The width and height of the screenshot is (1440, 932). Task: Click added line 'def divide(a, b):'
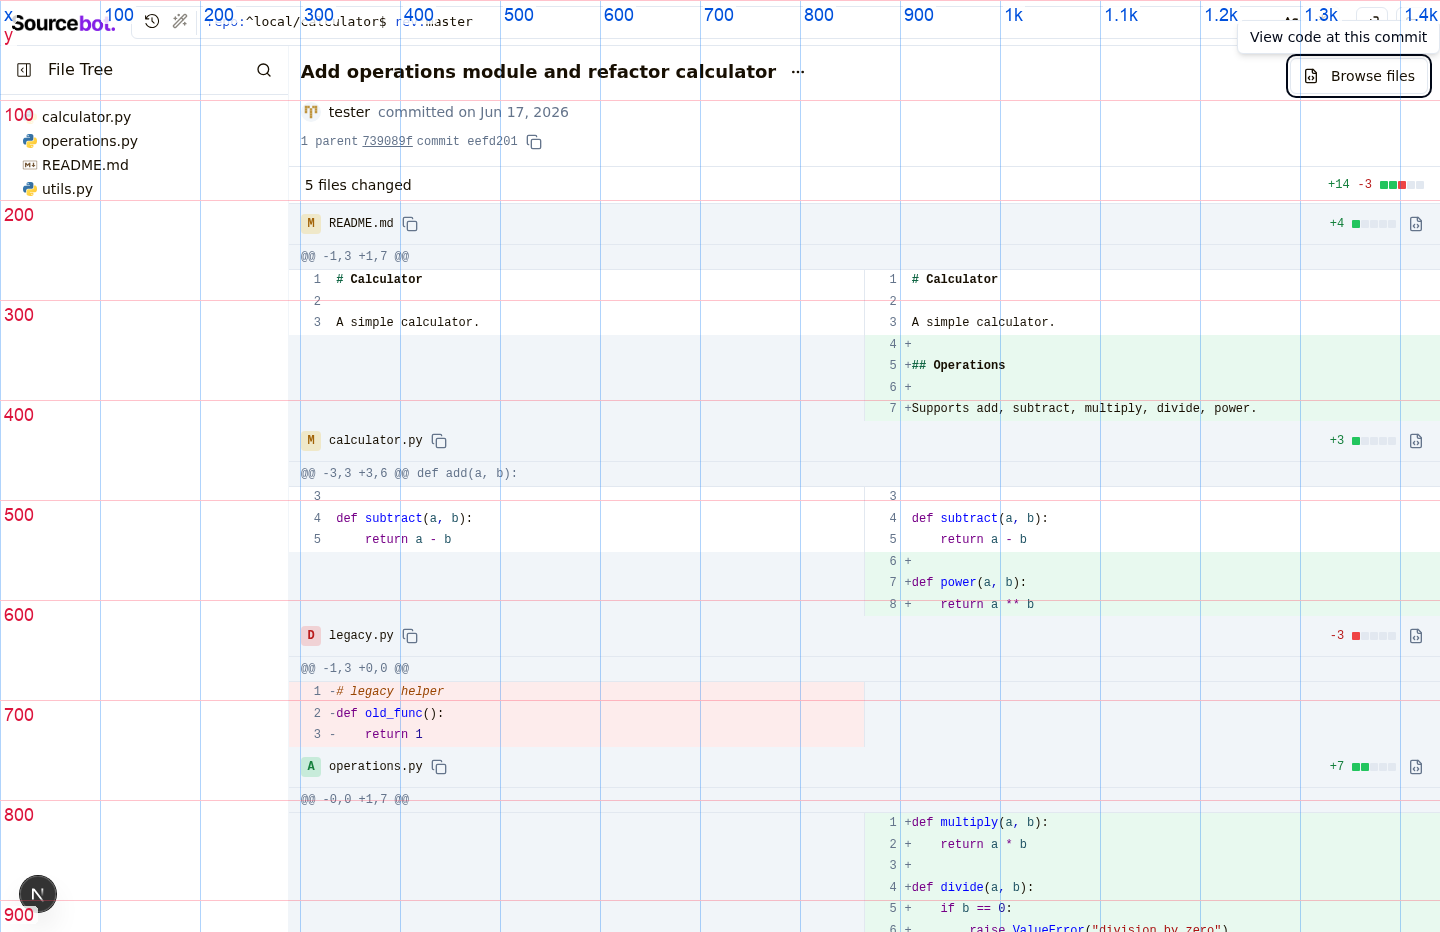click(973, 888)
